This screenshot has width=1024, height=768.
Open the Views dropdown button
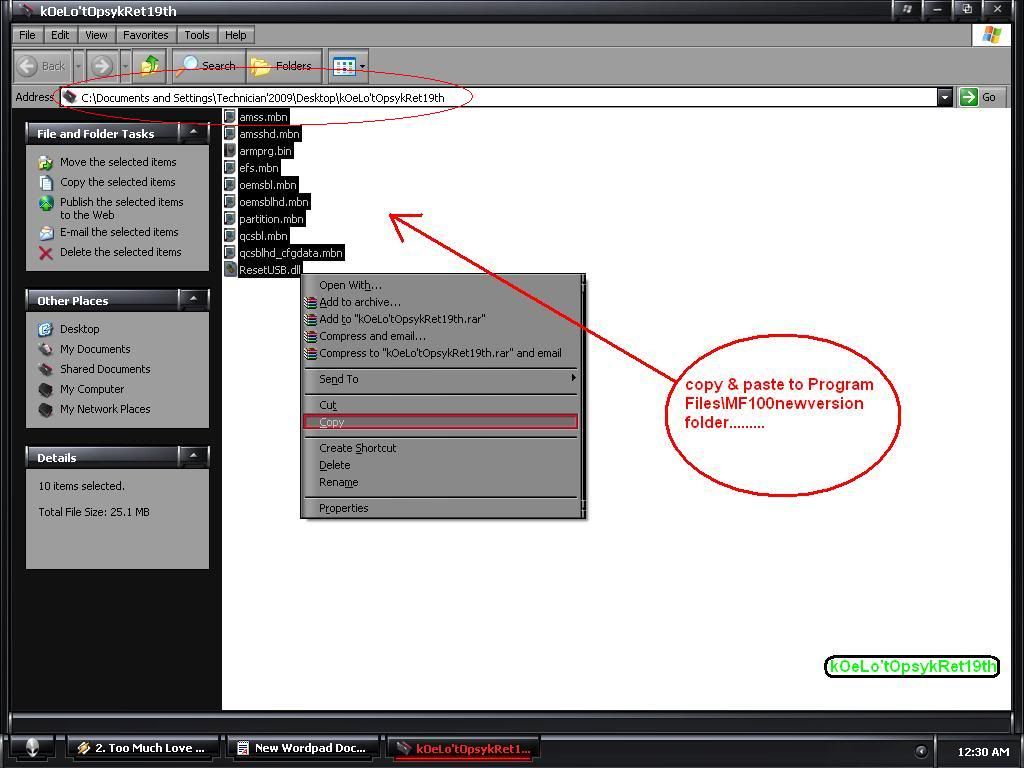tap(348, 66)
